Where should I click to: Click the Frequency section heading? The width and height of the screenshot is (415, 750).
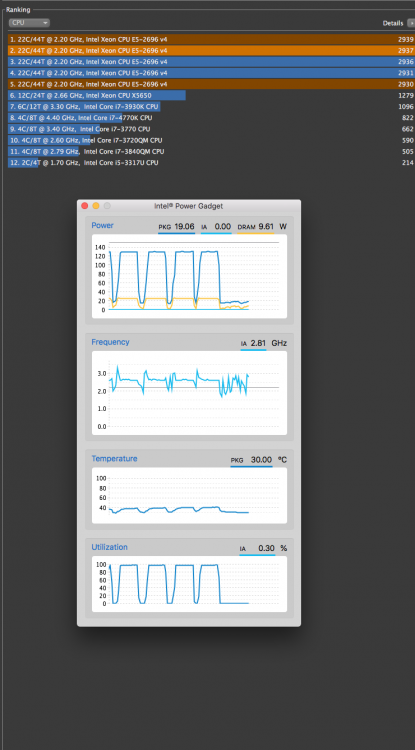click(x=110, y=342)
